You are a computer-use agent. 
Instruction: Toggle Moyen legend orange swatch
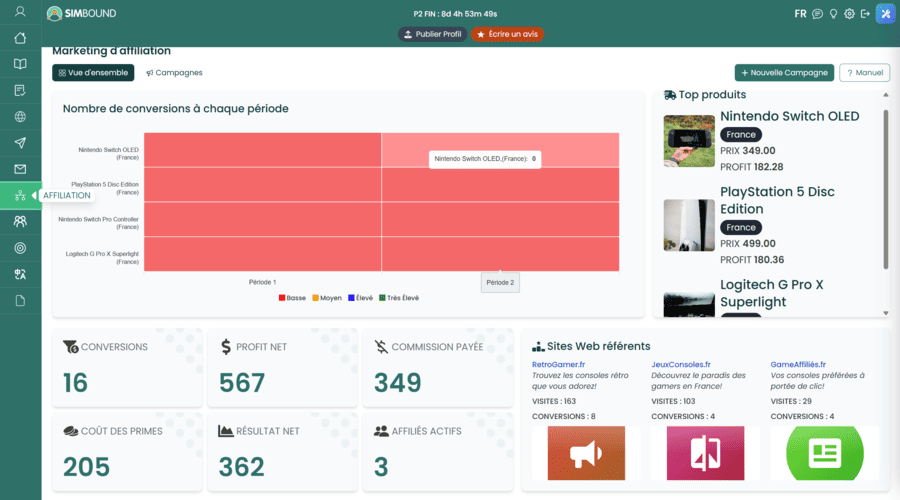pos(315,298)
